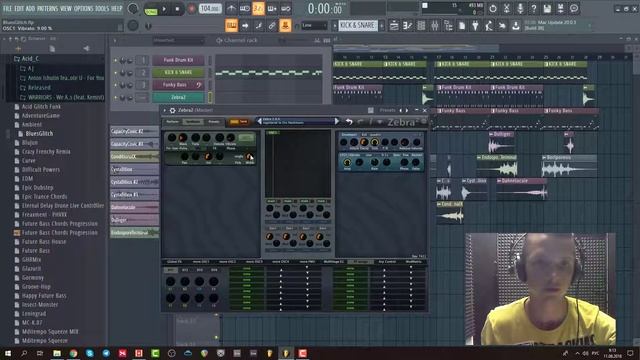
Task: Expand the Zebra2 window menu arrow
Action: [164, 110]
